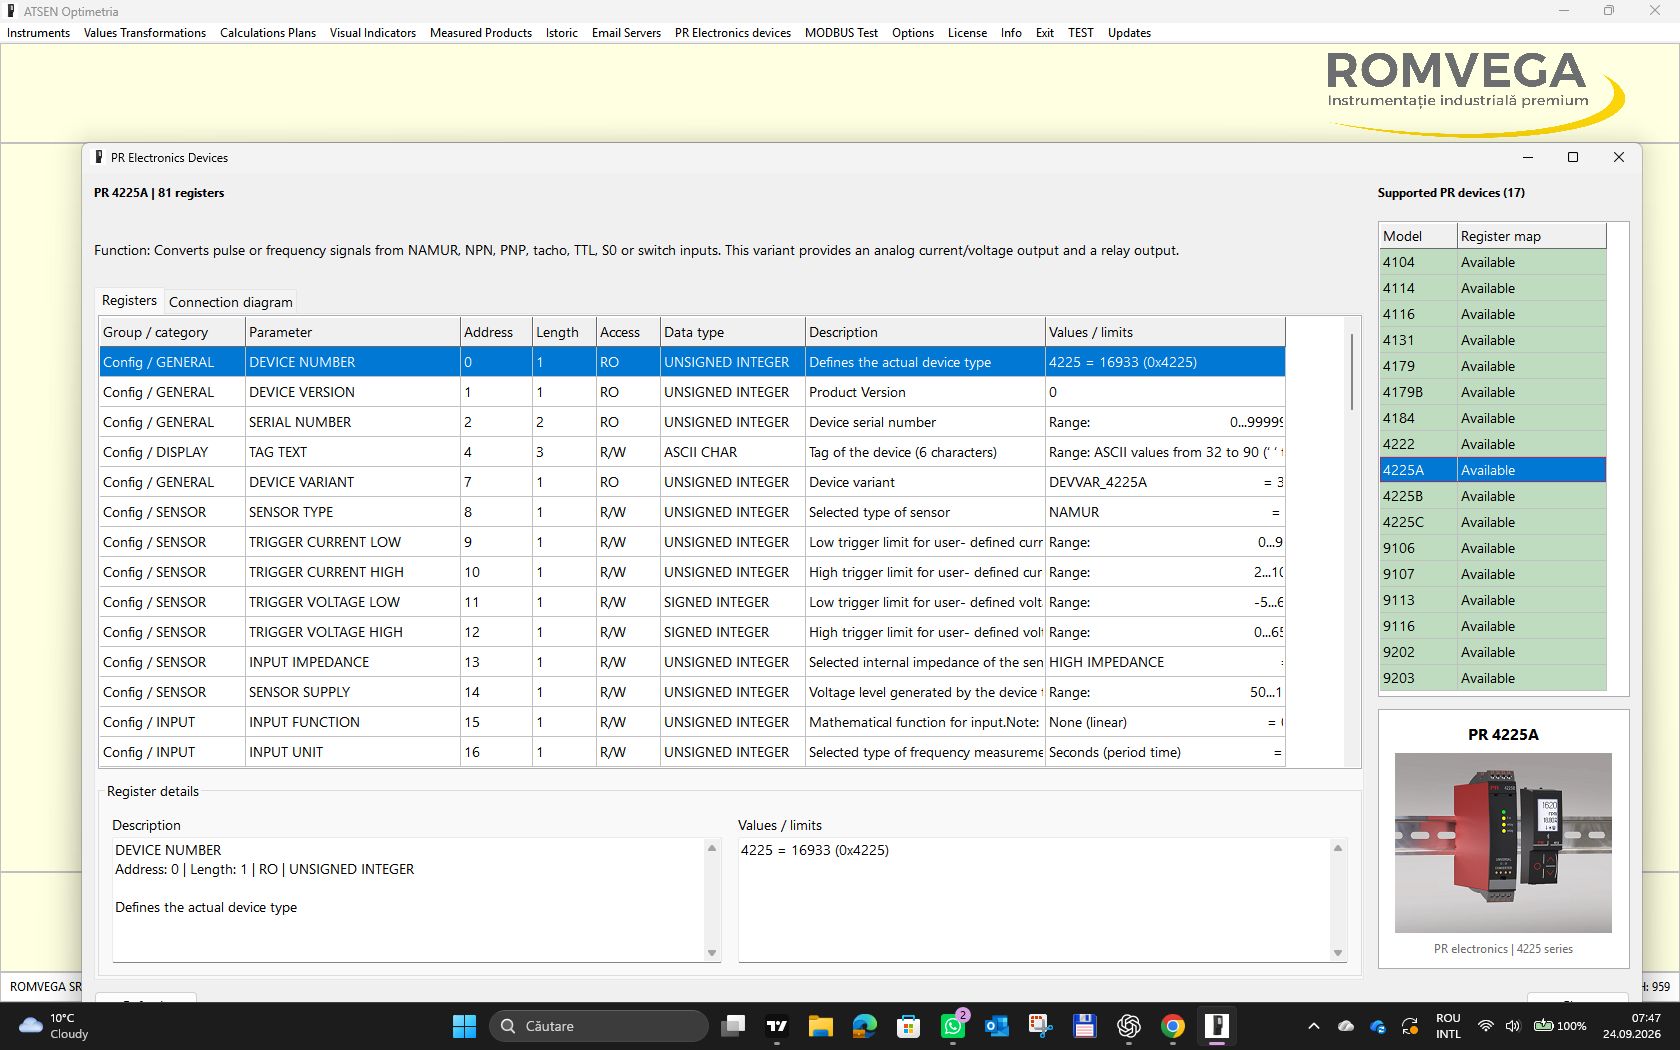Switch to Connection diagram tab
The width and height of the screenshot is (1680, 1050).
pos(231,302)
